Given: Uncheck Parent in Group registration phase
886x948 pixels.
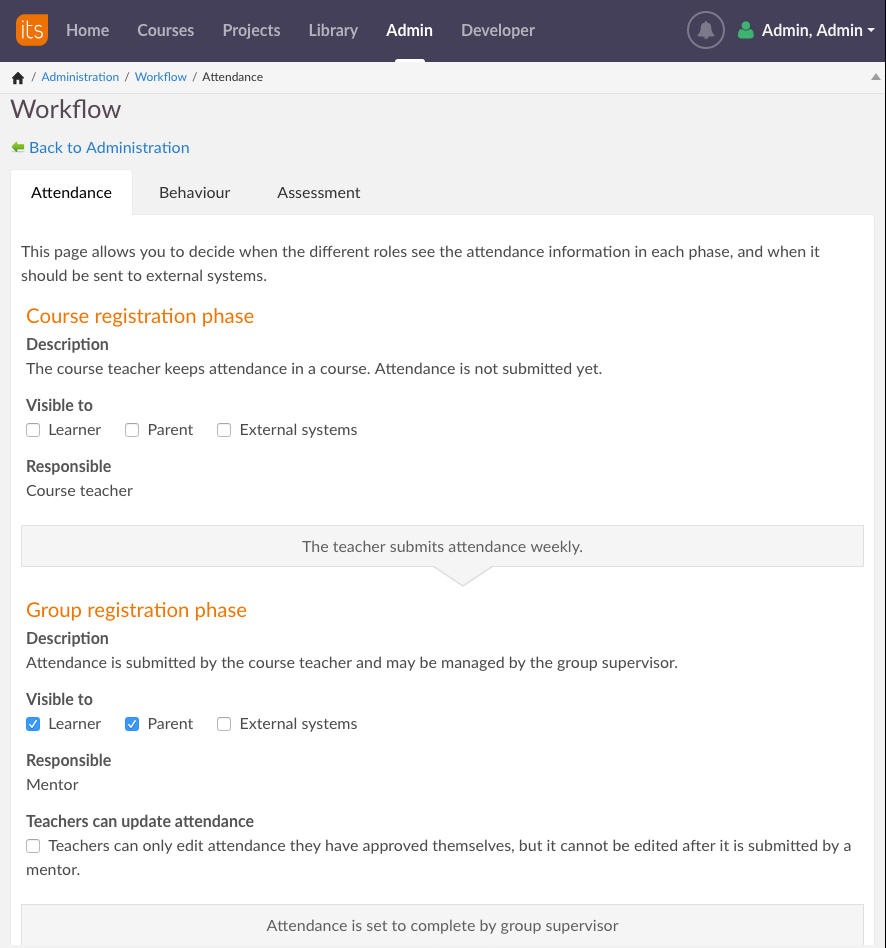Looking at the screenshot, I should pyautogui.click(x=132, y=724).
